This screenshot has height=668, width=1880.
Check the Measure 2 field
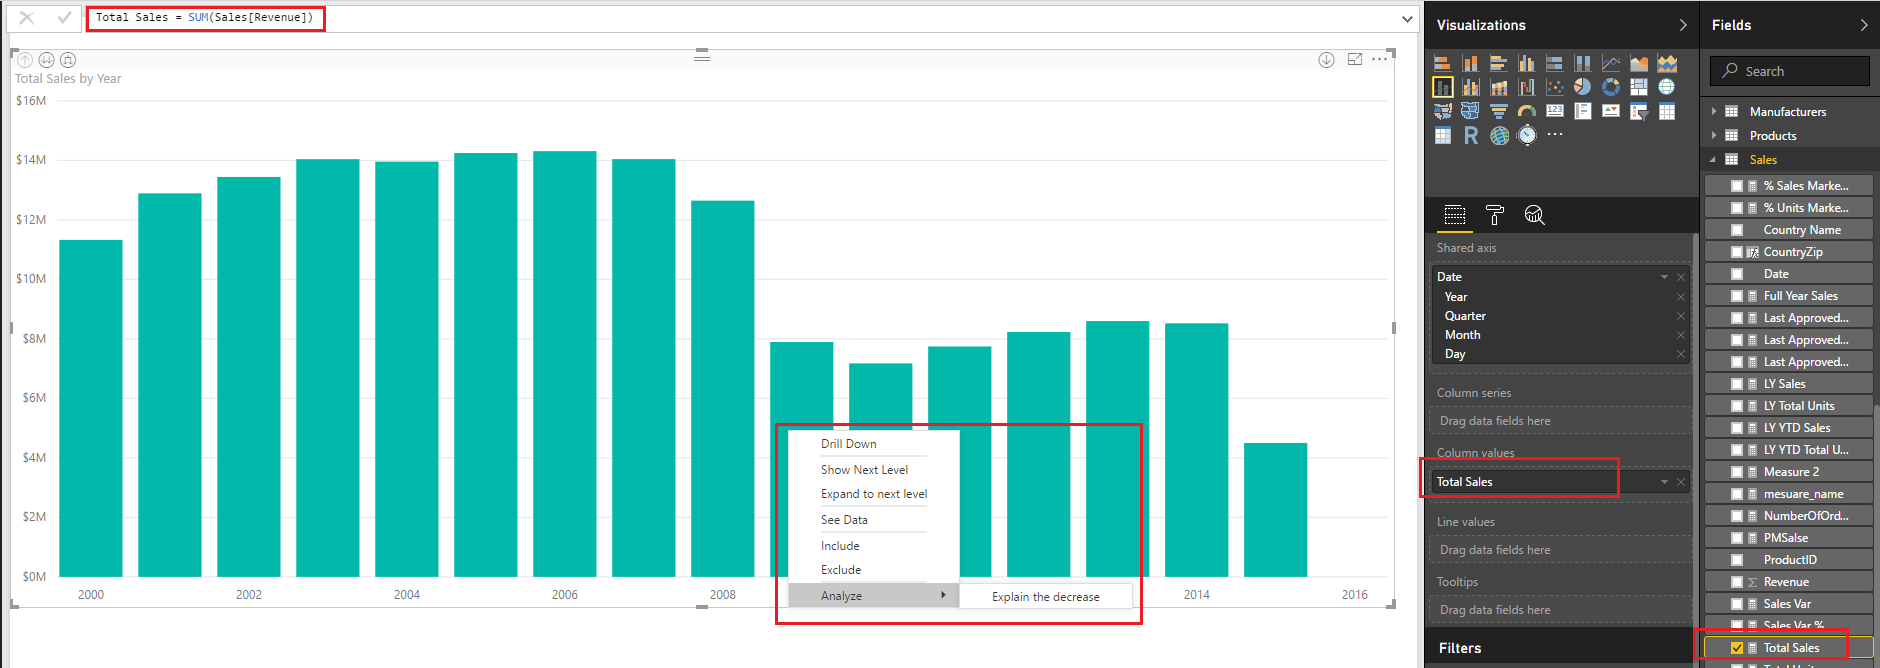[1737, 472]
